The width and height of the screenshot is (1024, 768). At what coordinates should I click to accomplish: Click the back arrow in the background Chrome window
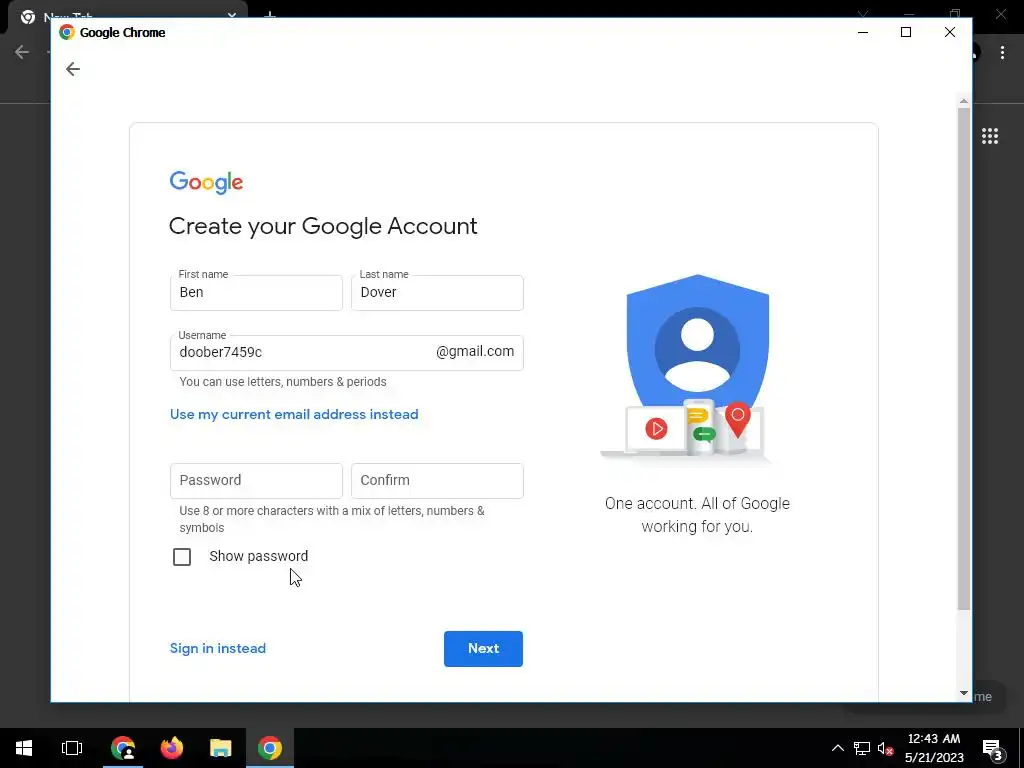pyautogui.click(x=22, y=52)
